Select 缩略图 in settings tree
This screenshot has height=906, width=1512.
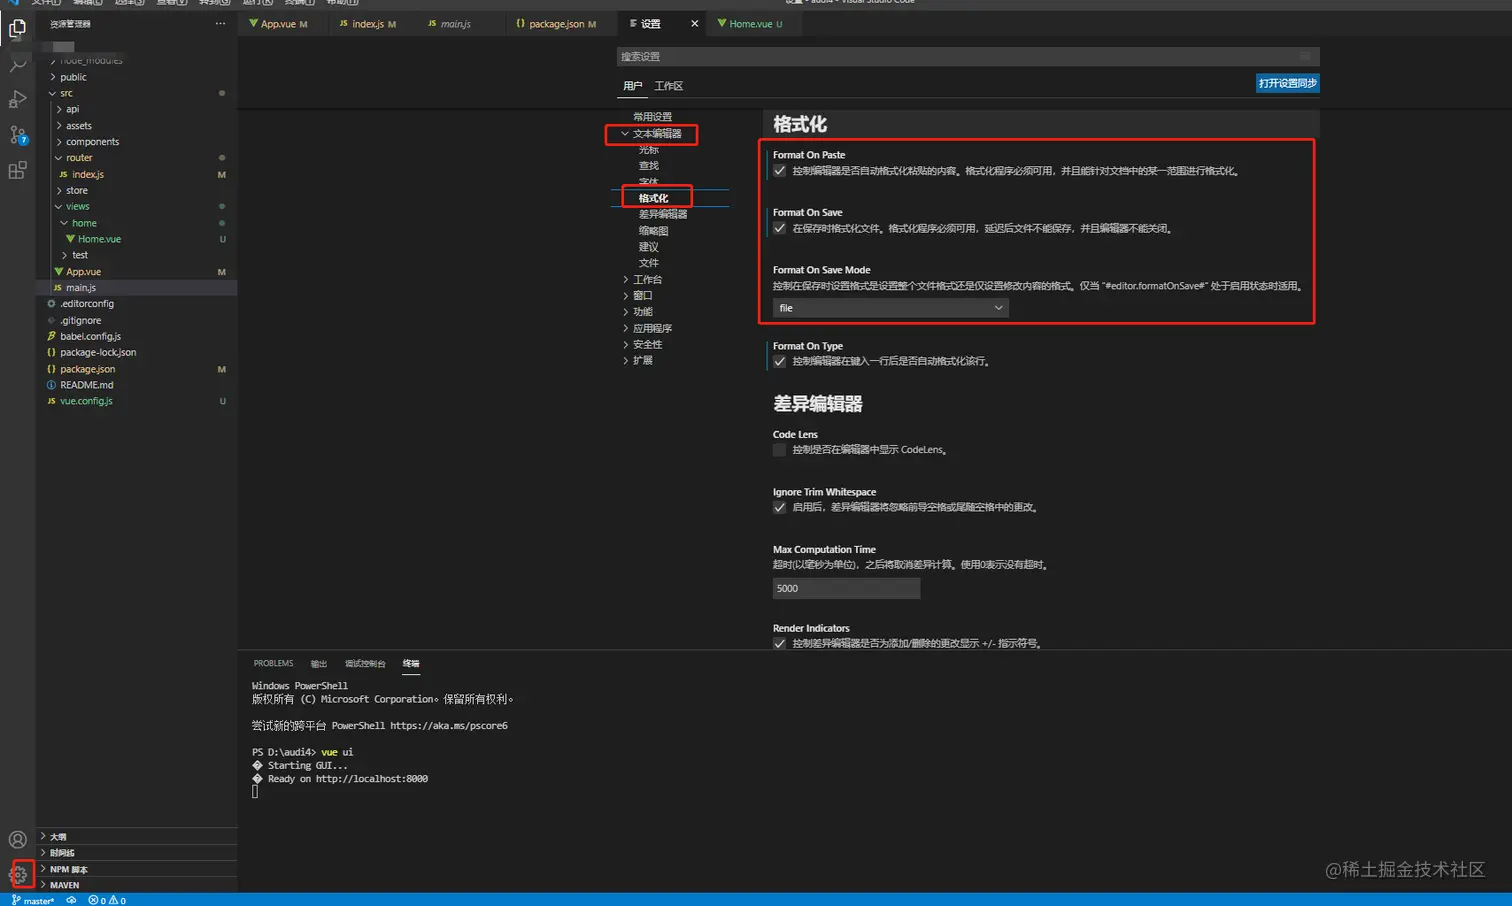pyautogui.click(x=653, y=231)
